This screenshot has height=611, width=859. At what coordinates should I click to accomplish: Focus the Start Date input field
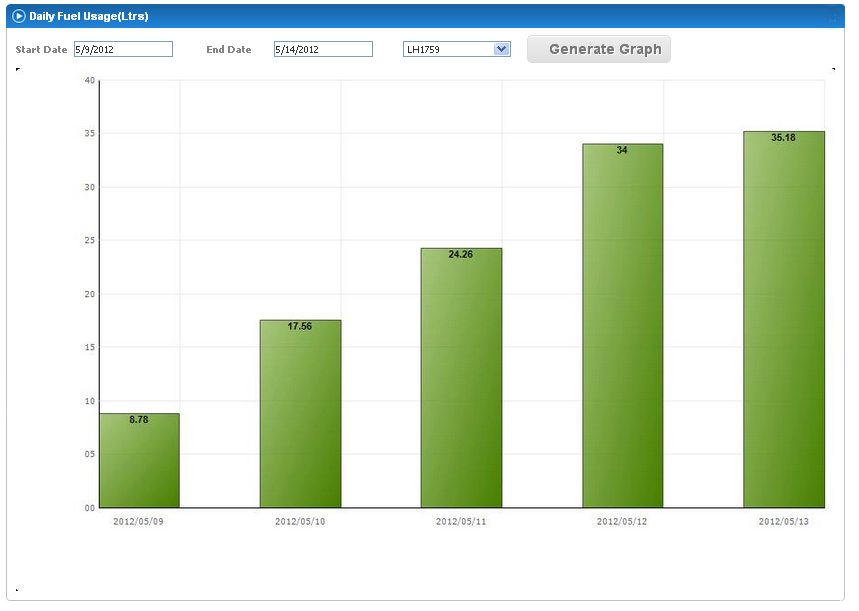(x=123, y=49)
